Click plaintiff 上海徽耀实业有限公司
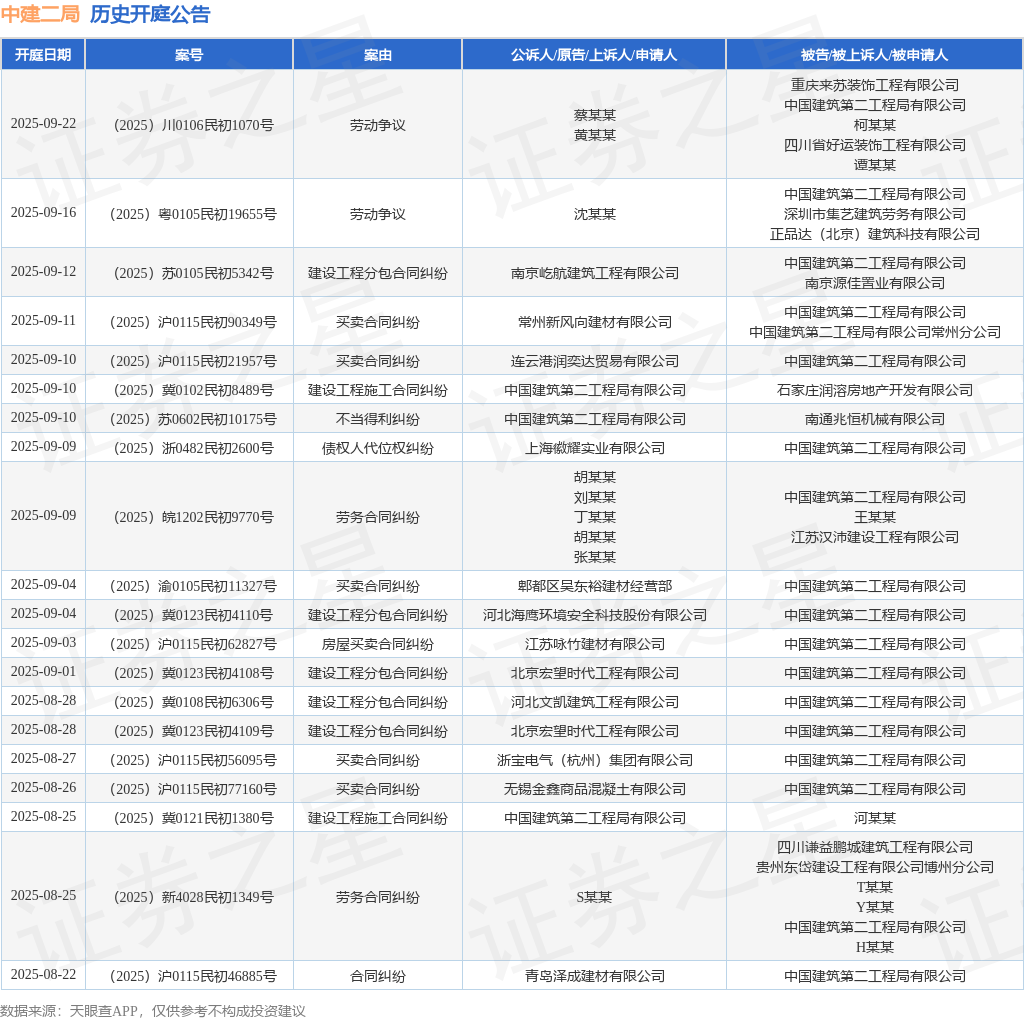Viewport: 1024px width, 1020px height. coord(595,448)
